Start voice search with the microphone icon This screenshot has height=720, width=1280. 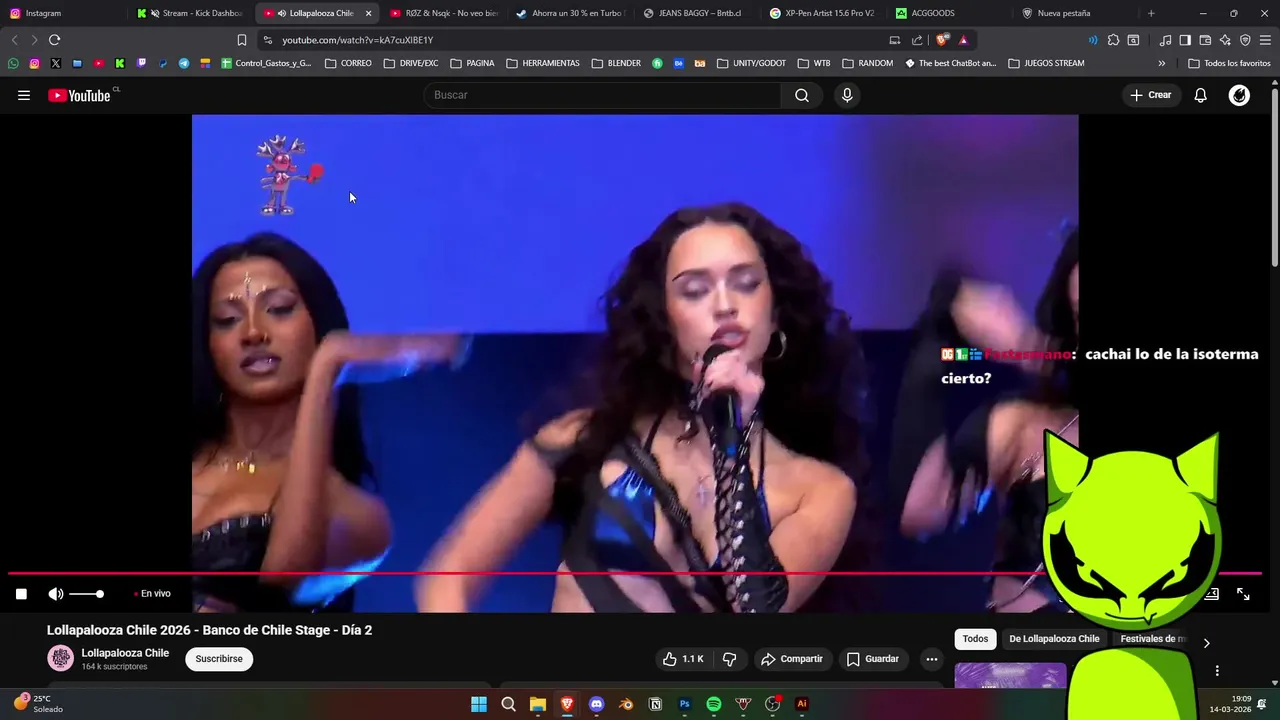click(847, 95)
